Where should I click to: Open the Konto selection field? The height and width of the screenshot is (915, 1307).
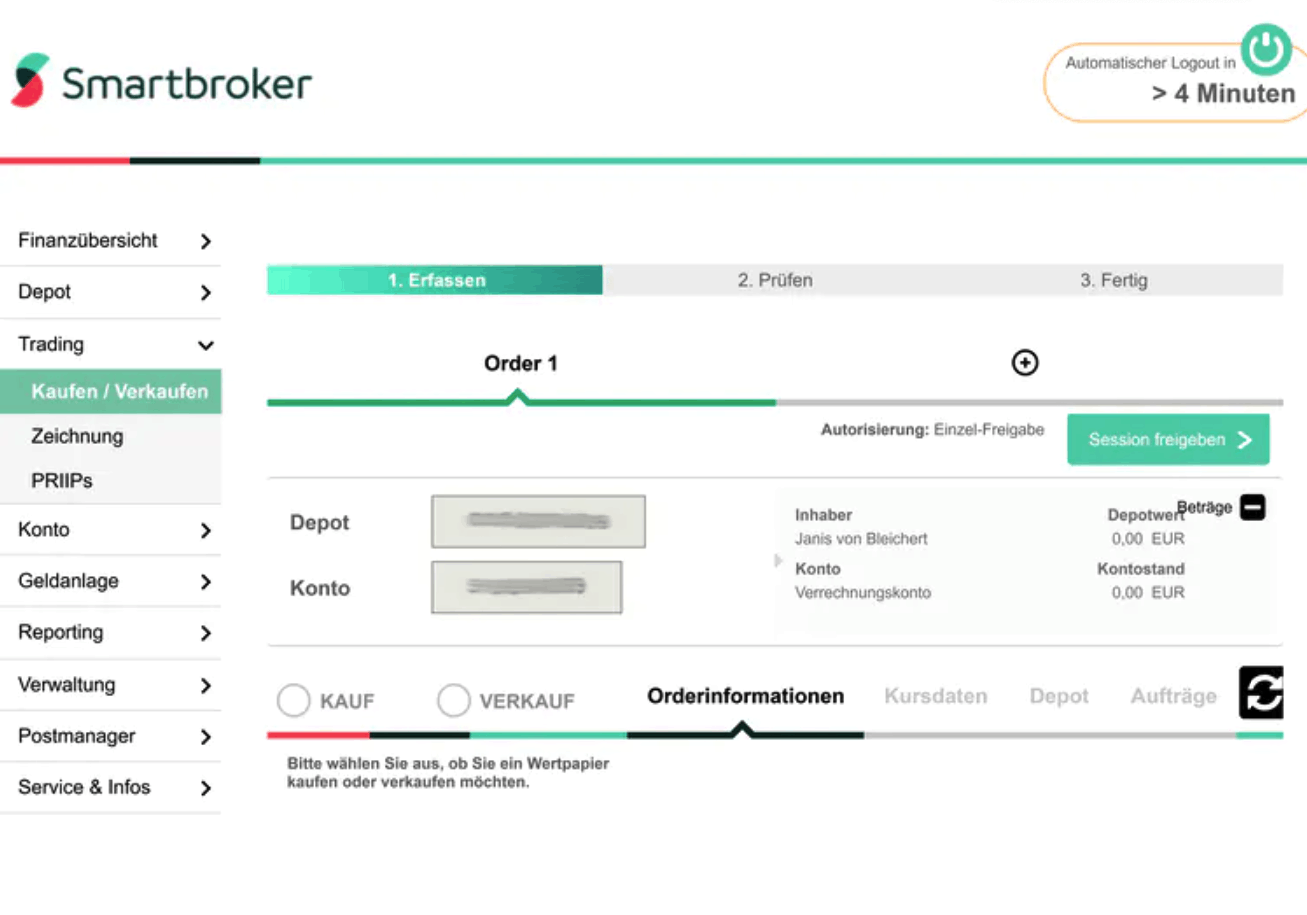(x=526, y=587)
